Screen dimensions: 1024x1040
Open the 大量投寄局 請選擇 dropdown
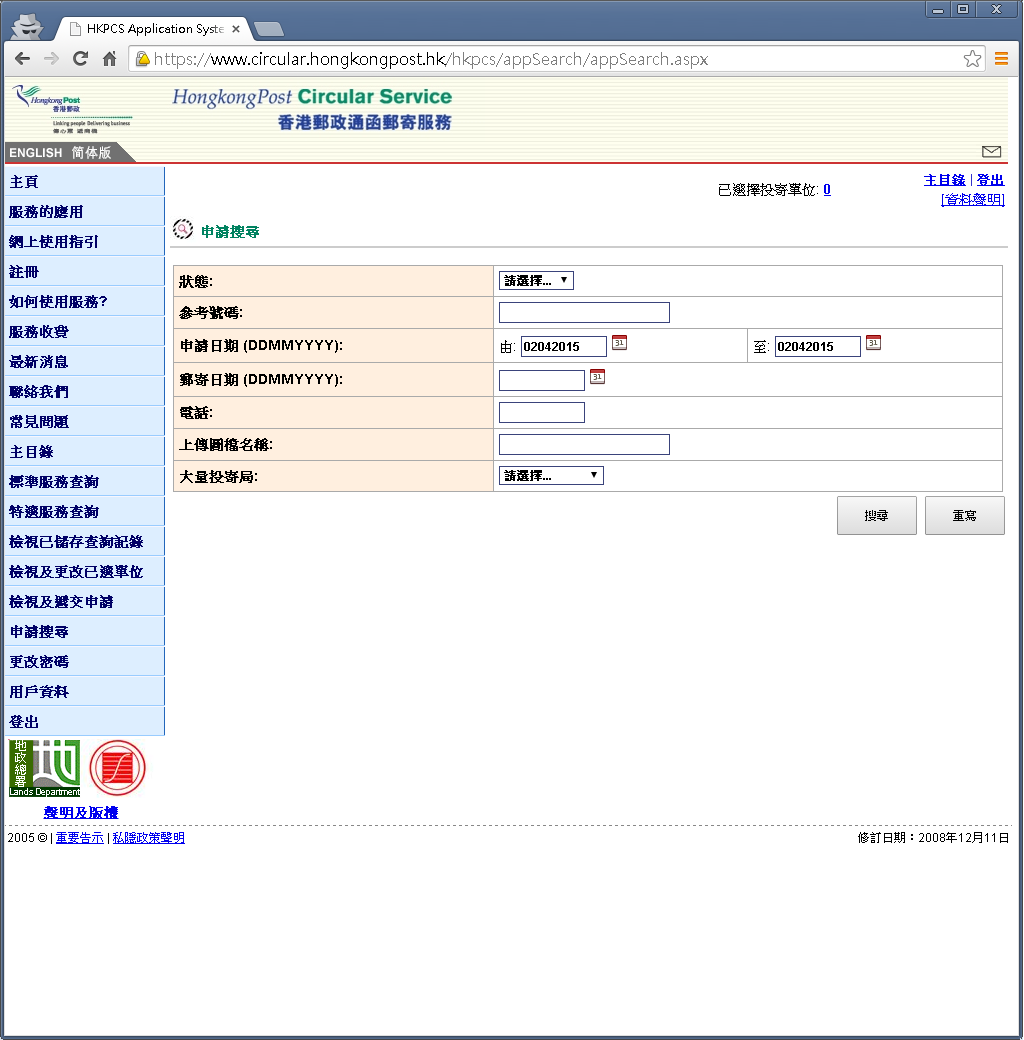[x=551, y=475]
